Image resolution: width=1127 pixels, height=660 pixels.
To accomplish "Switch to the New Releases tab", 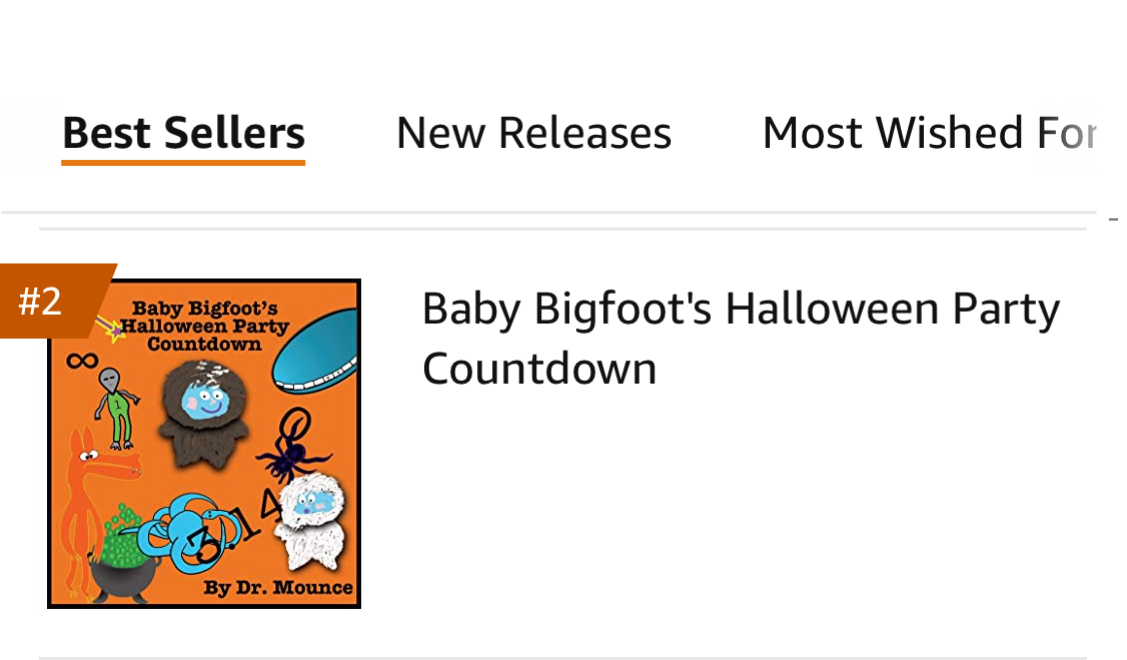I will click(534, 133).
